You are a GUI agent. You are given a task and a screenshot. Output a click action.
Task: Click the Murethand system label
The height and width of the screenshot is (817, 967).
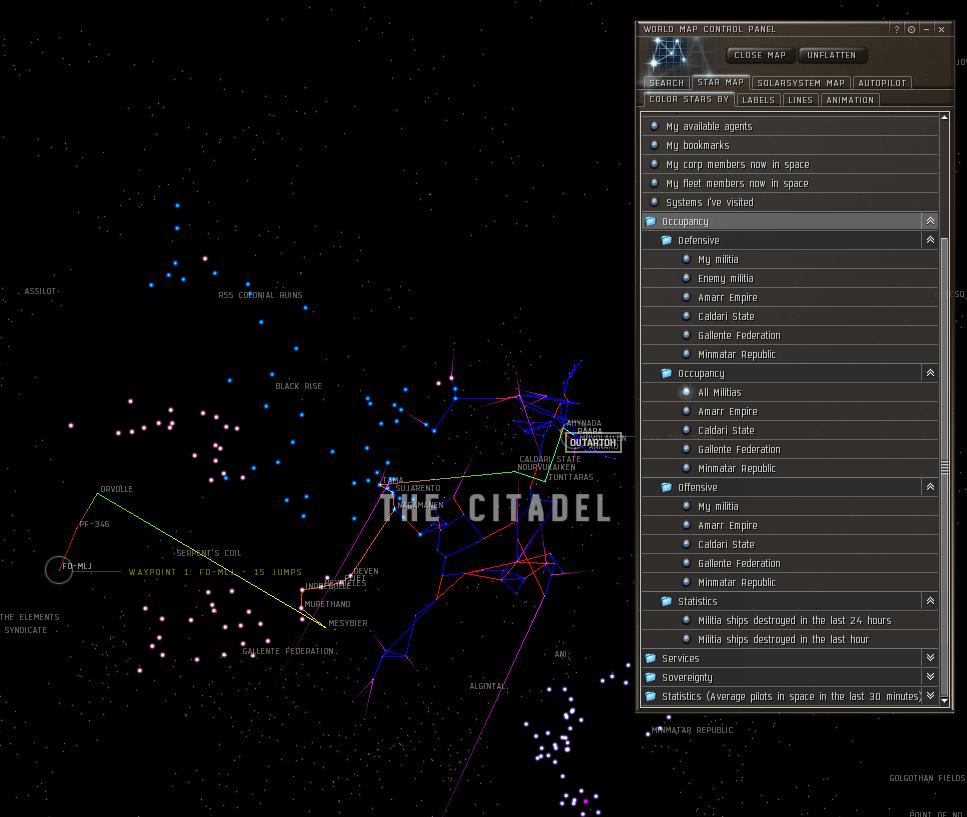click(x=327, y=604)
